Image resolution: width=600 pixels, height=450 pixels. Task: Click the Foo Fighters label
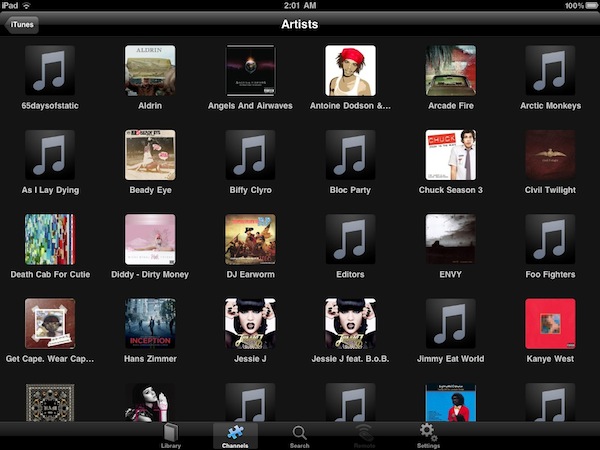[x=550, y=275]
